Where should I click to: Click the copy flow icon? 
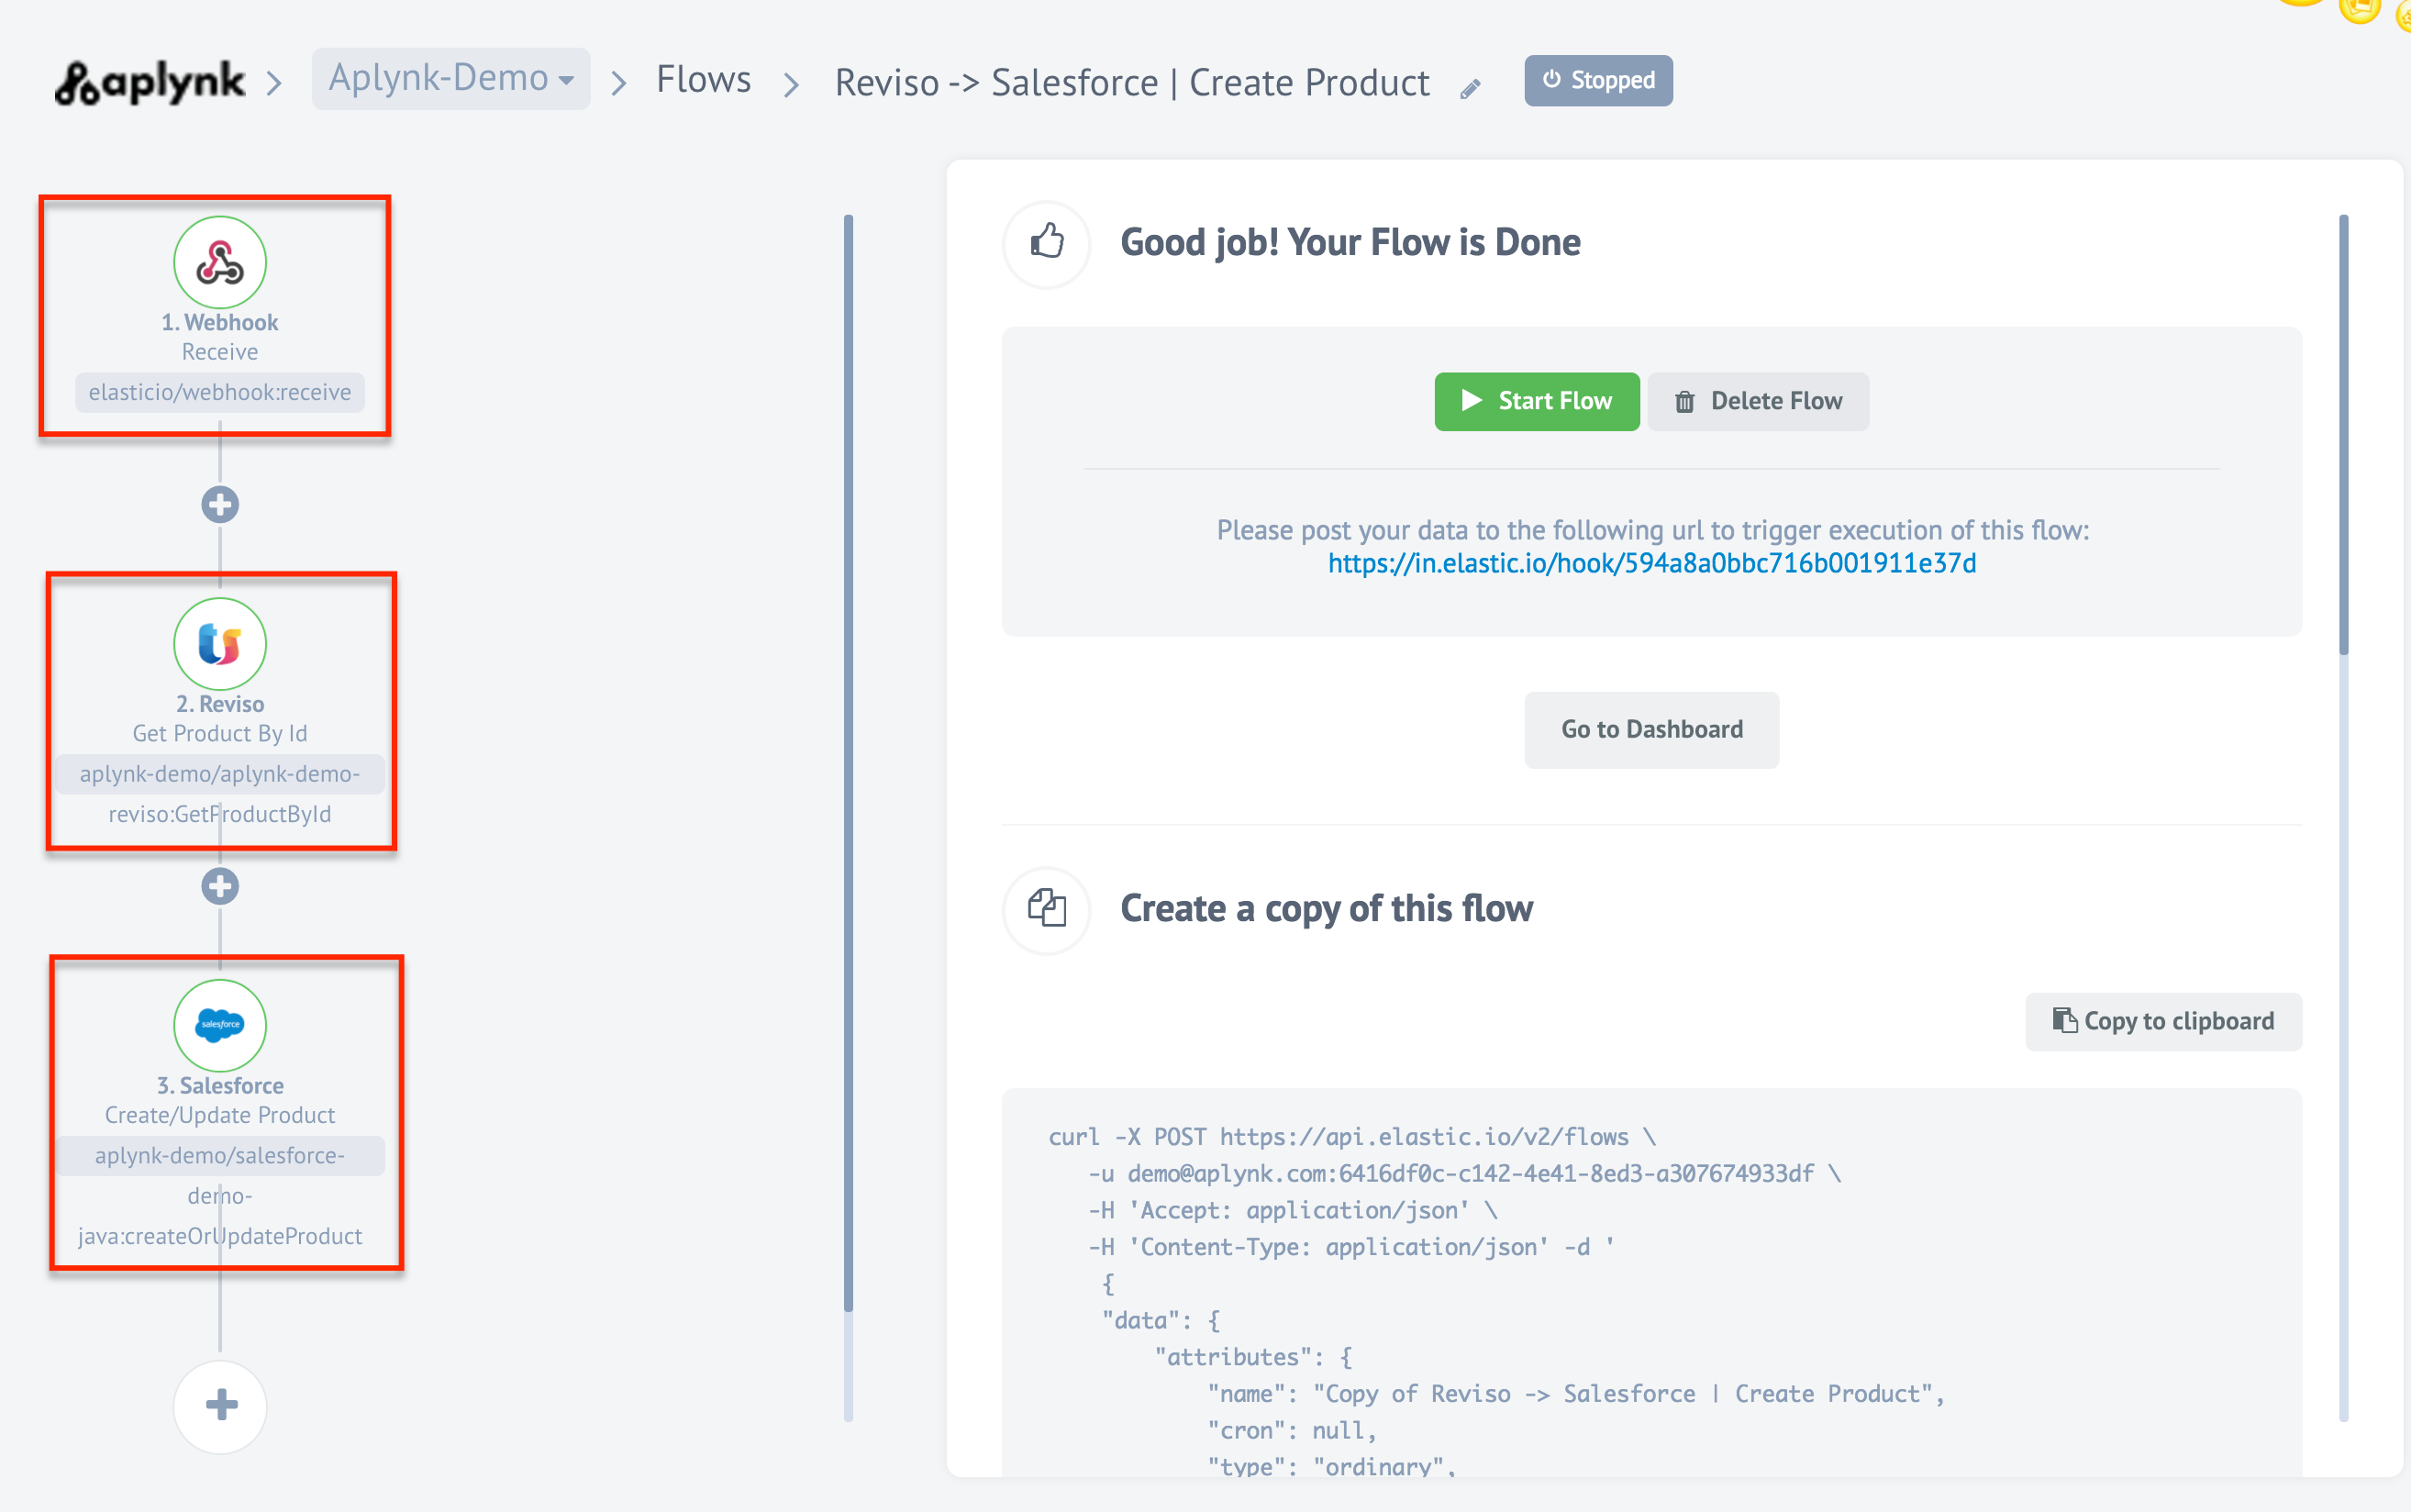1047,909
